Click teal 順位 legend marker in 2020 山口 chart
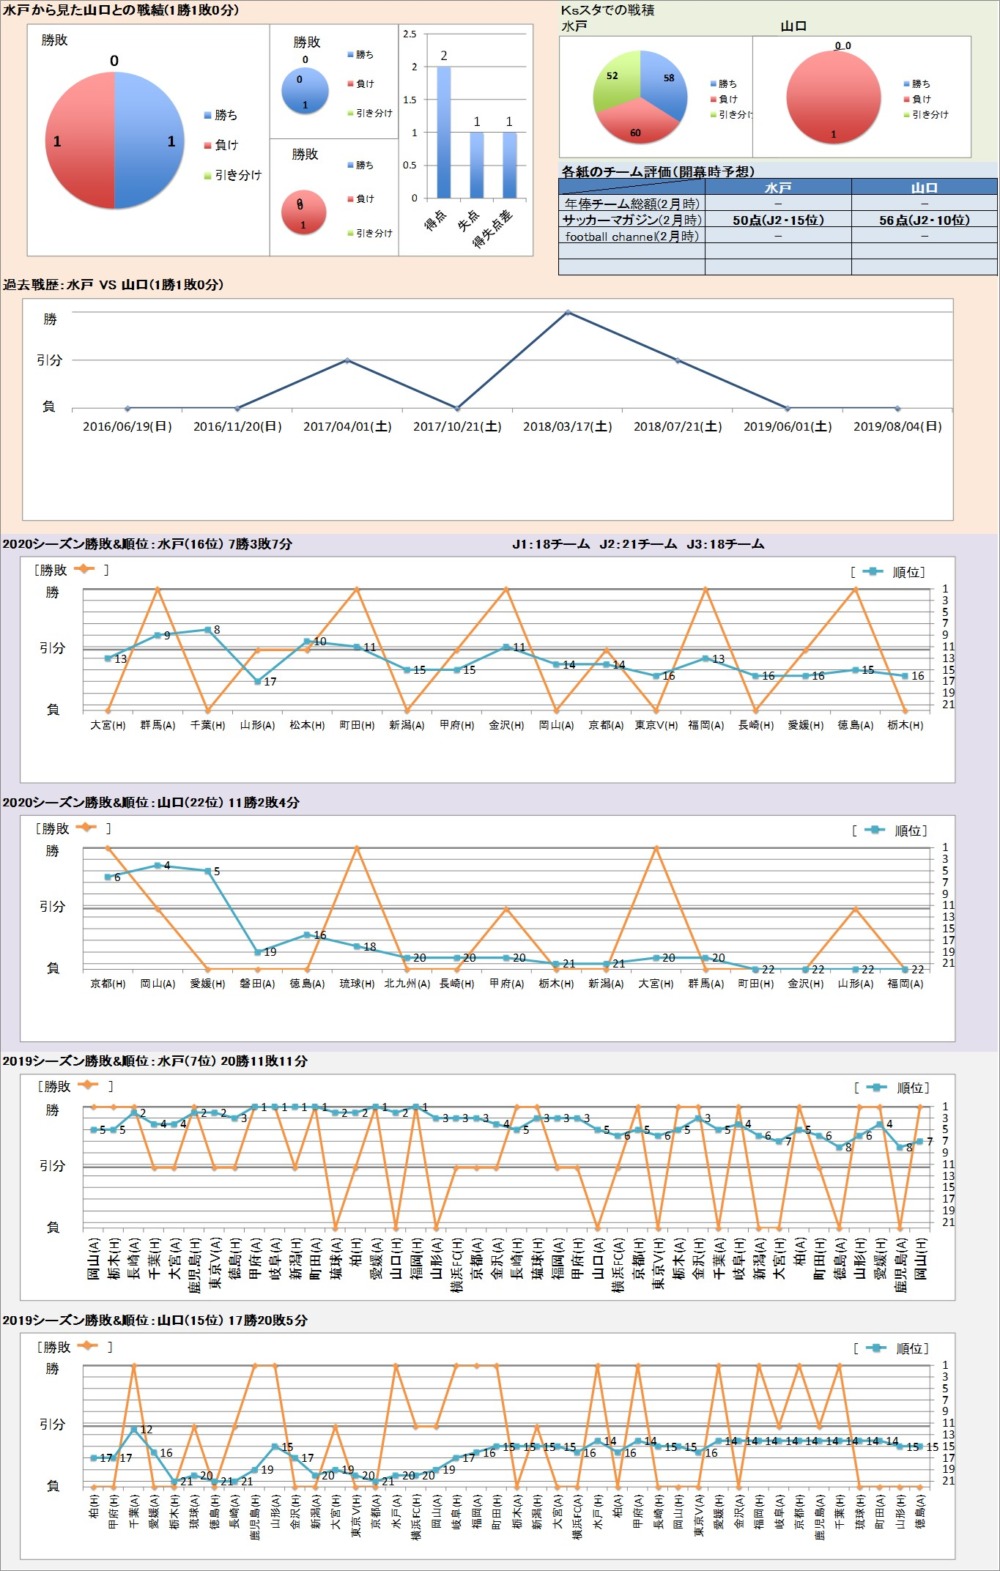This screenshot has width=1000, height=1571. [x=874, y=830]
